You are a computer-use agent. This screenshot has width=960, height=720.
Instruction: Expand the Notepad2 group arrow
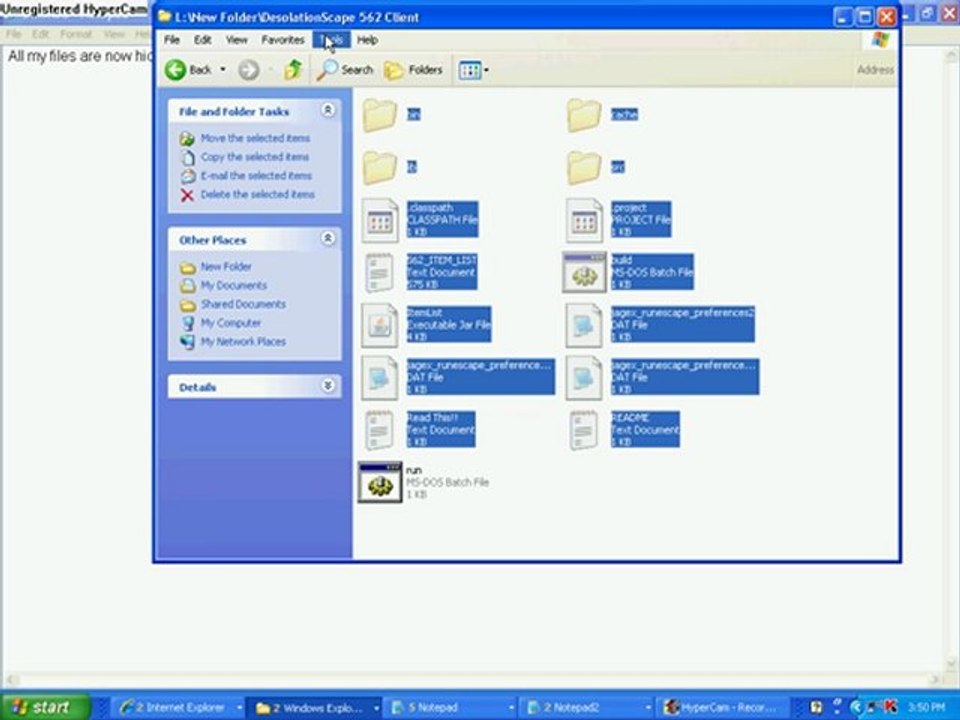pos(648,708)
